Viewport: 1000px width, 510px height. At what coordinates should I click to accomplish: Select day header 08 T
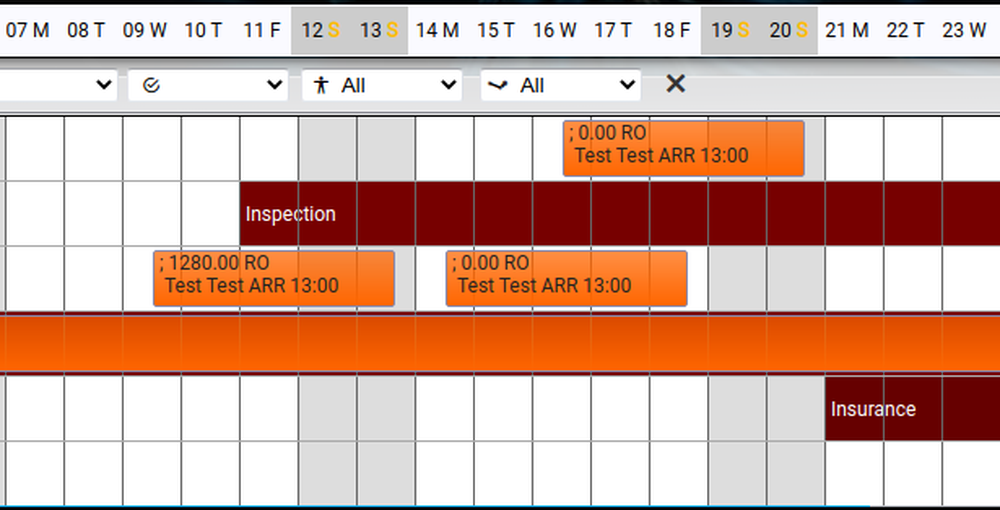(x=86, y=30)
